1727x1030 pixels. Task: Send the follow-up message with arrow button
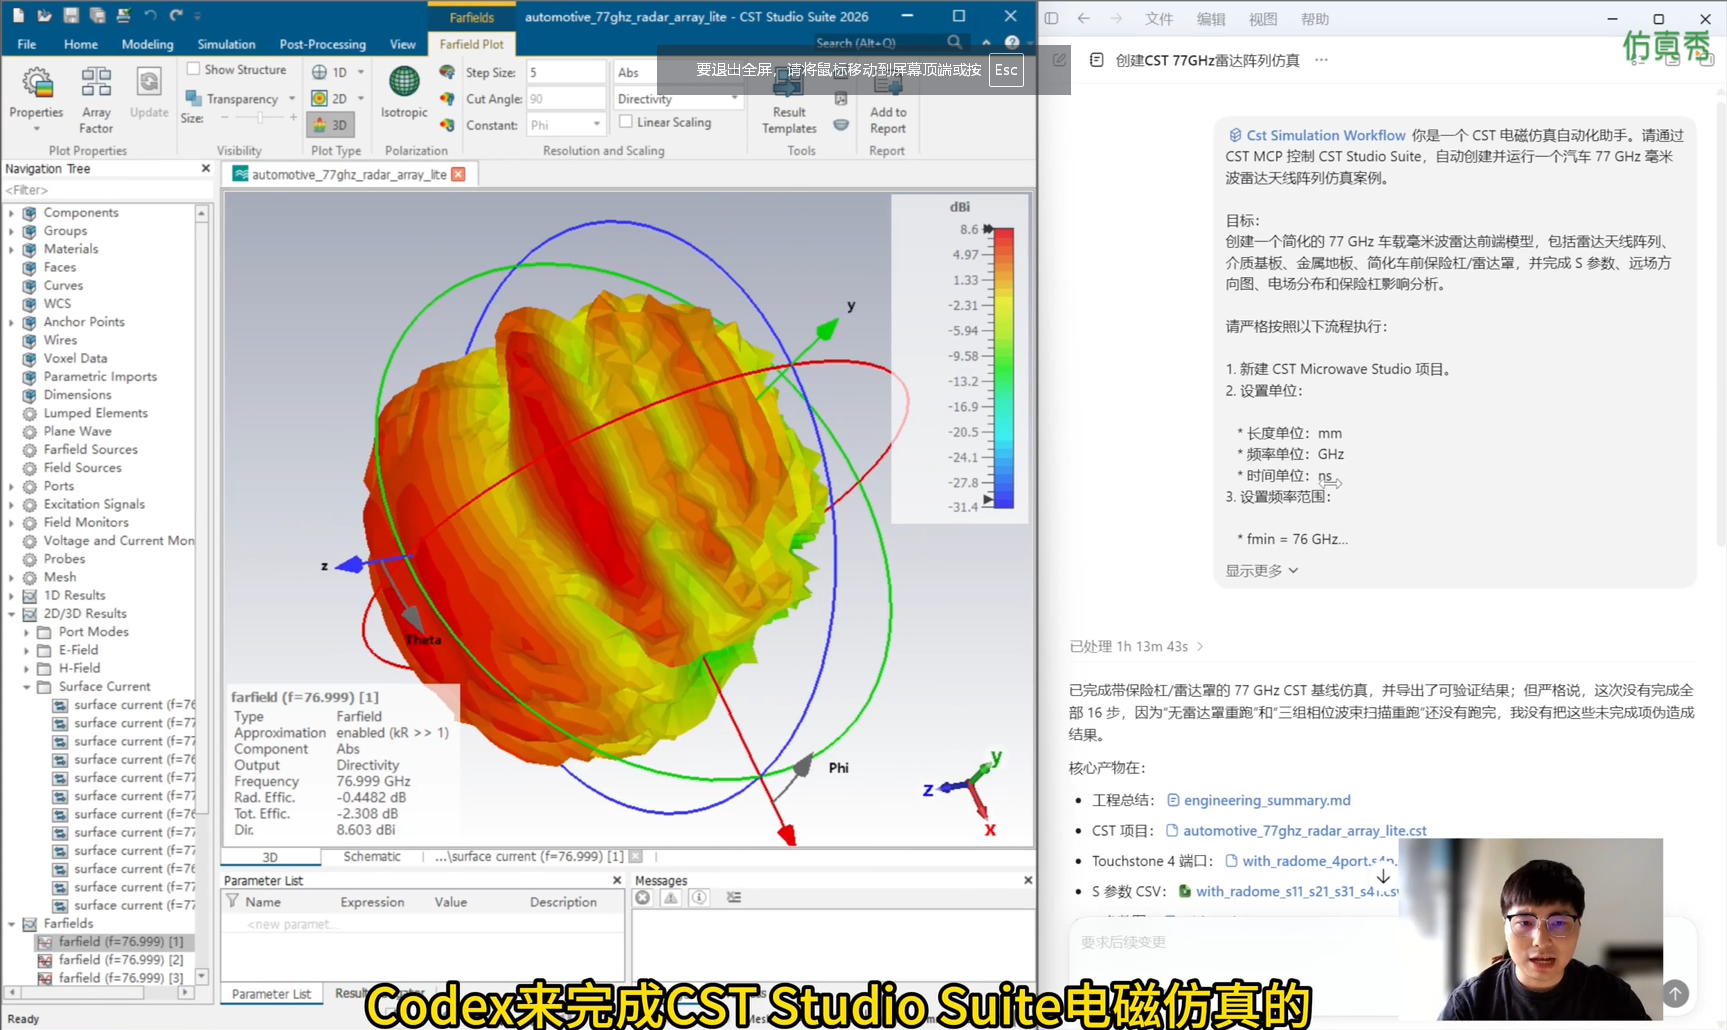click(1675, 993)
